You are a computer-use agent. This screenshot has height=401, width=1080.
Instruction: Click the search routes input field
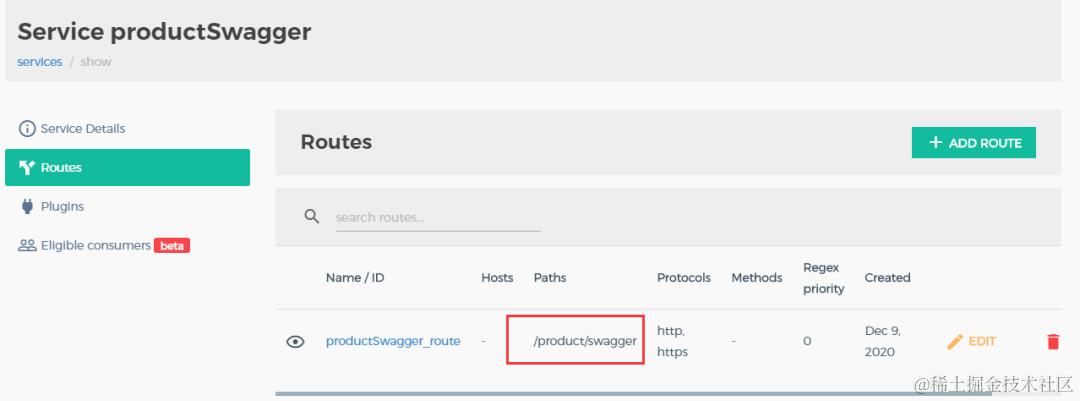pyautogui.click(x=438, y=218)
